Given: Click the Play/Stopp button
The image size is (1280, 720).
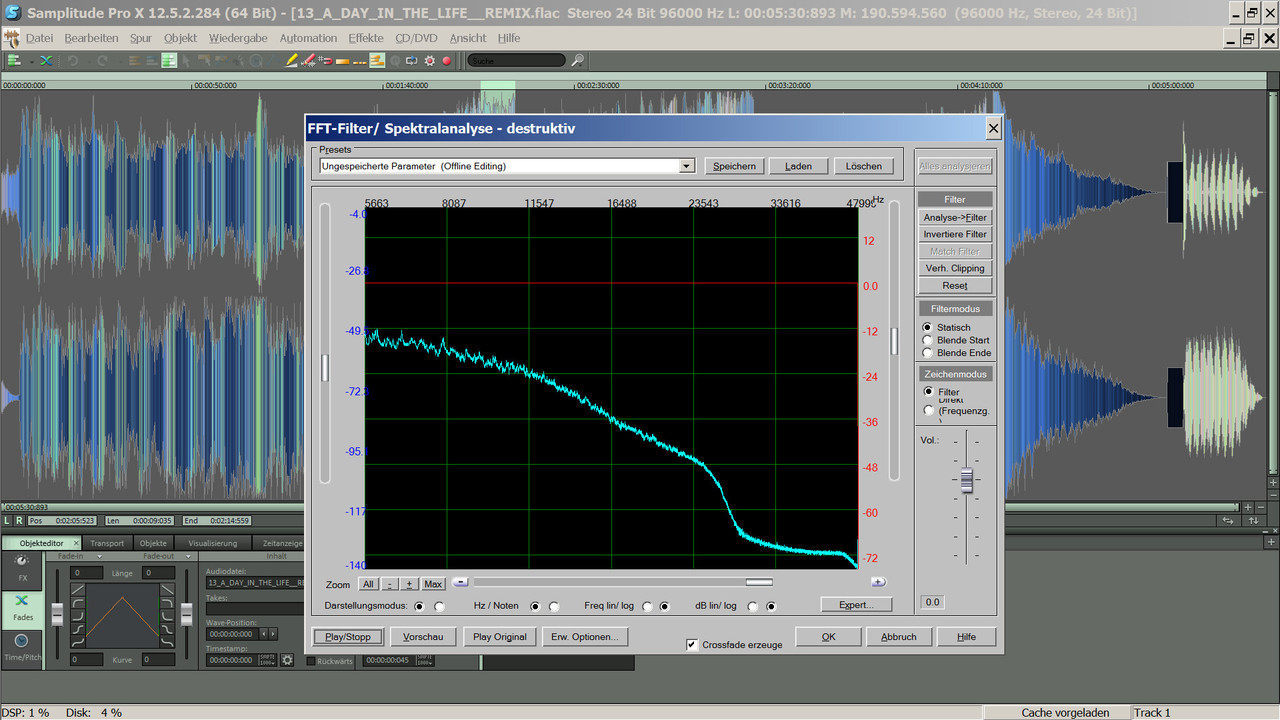Looking at the screenshot, I should pos(348,636).
